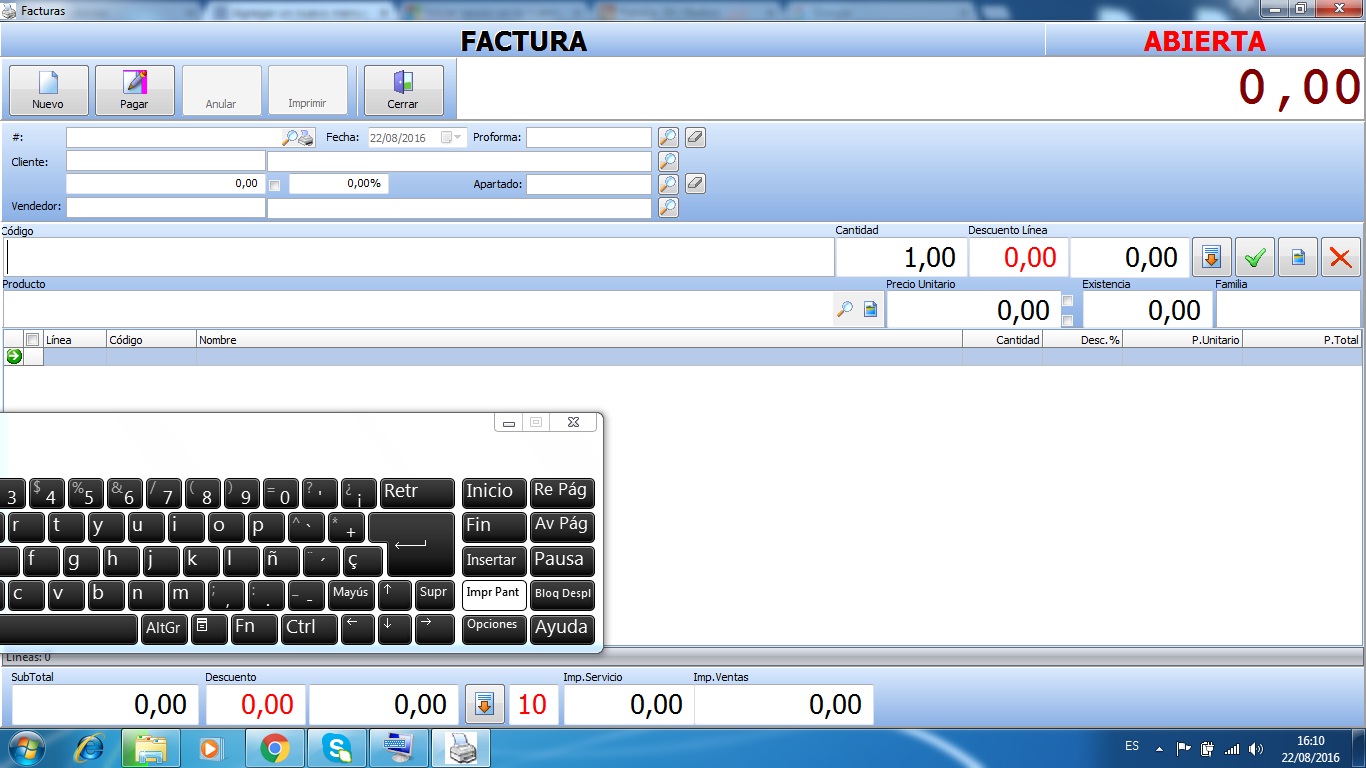Click the printer icon in the # field
The height and width of the screenshot is (768, 1366).
(306, 138)
